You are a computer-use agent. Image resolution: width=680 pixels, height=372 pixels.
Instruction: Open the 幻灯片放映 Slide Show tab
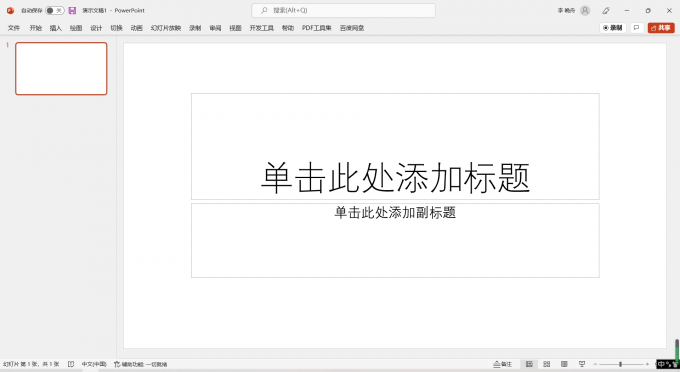[166, 28]
